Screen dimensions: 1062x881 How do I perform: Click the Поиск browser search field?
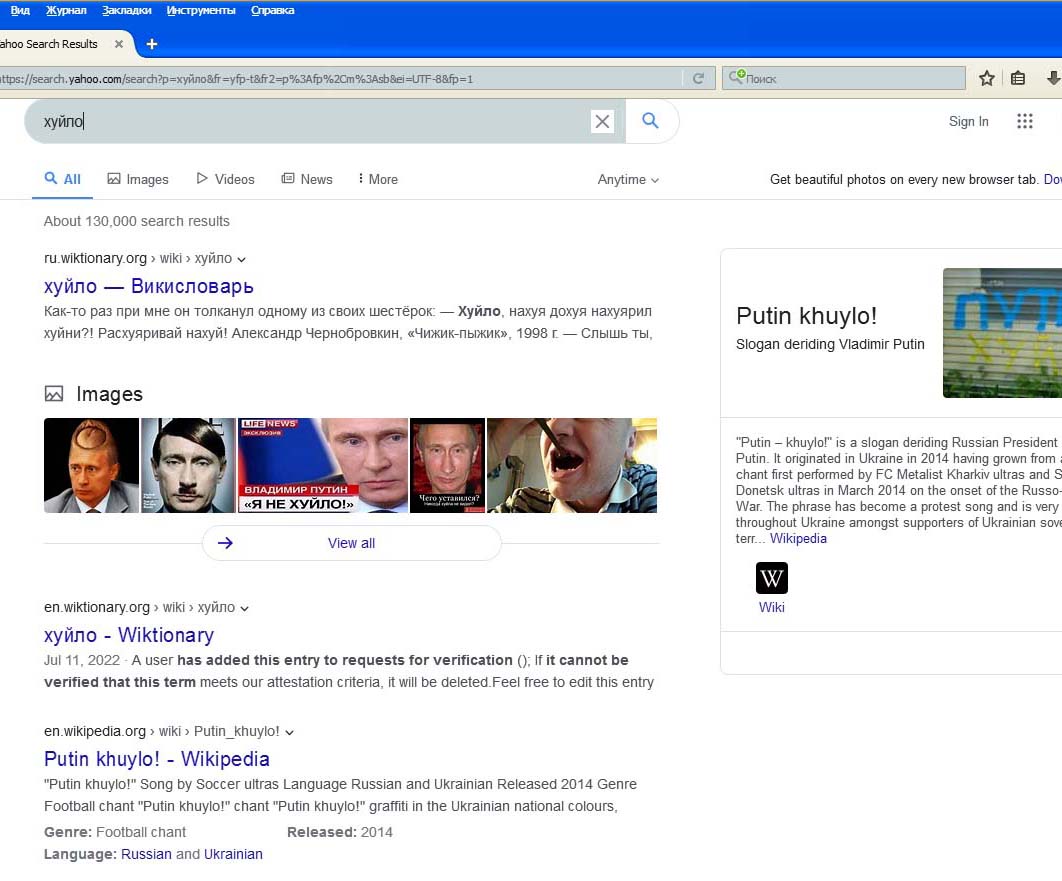point(843,79)
